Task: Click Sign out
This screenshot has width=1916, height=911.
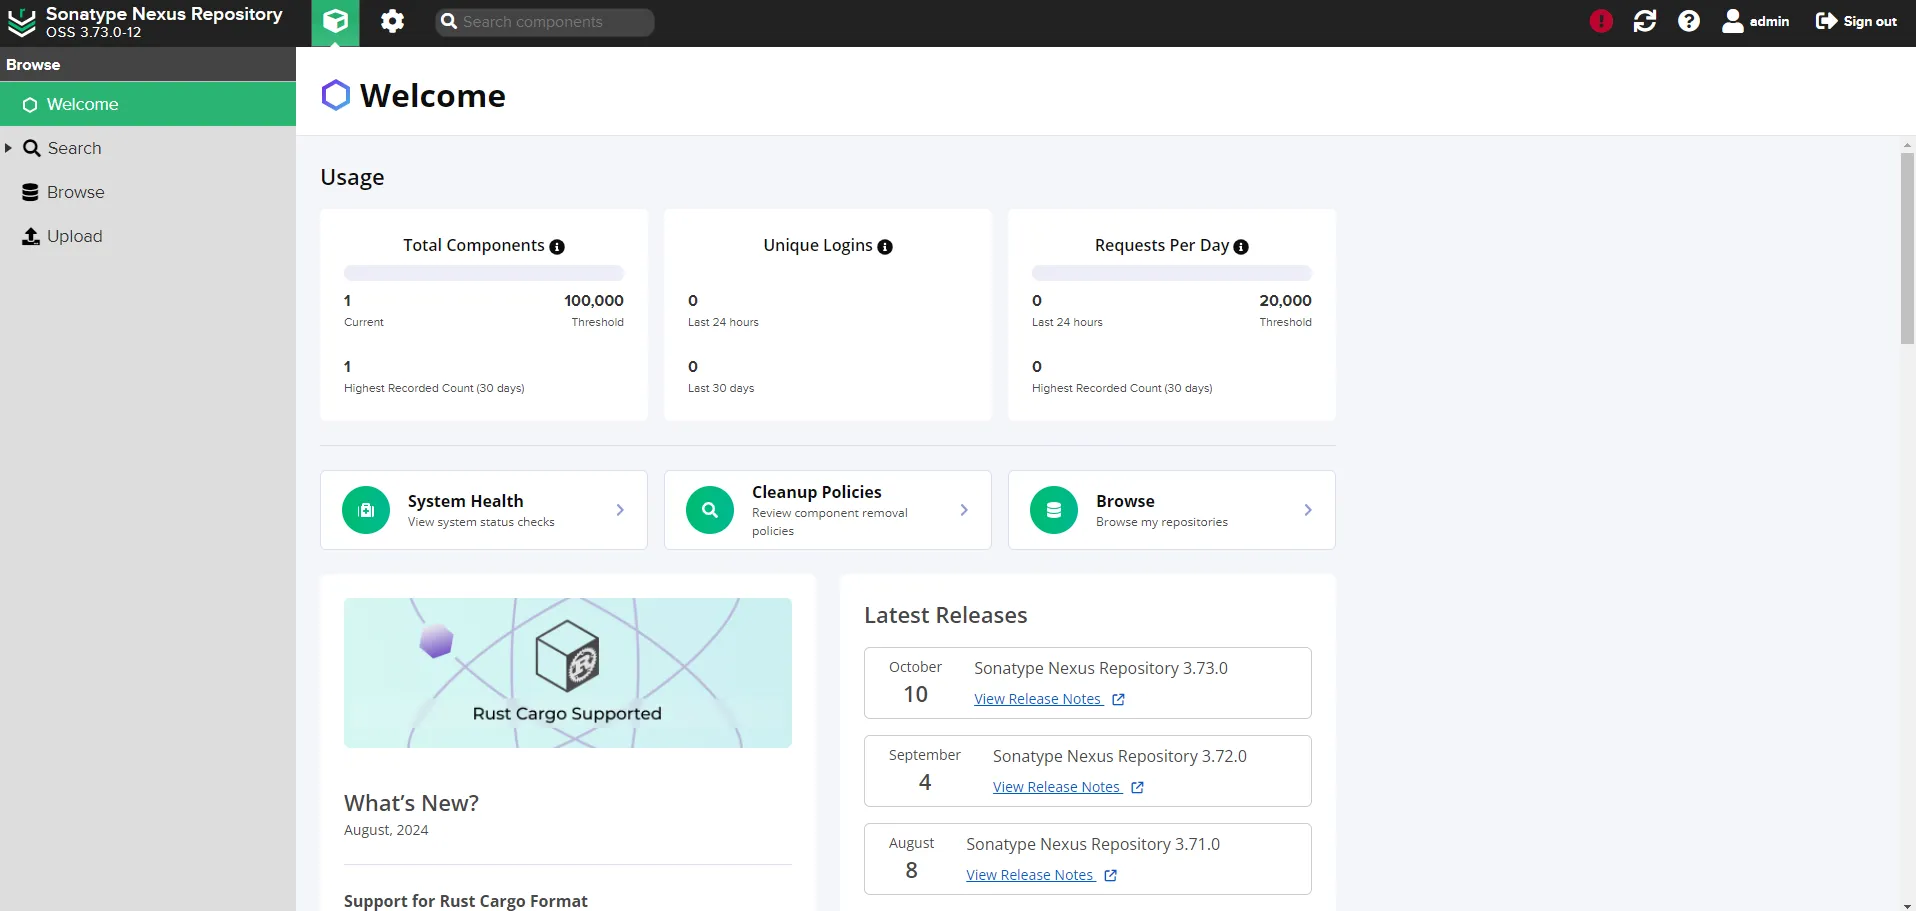Action: pos(1856,21)
